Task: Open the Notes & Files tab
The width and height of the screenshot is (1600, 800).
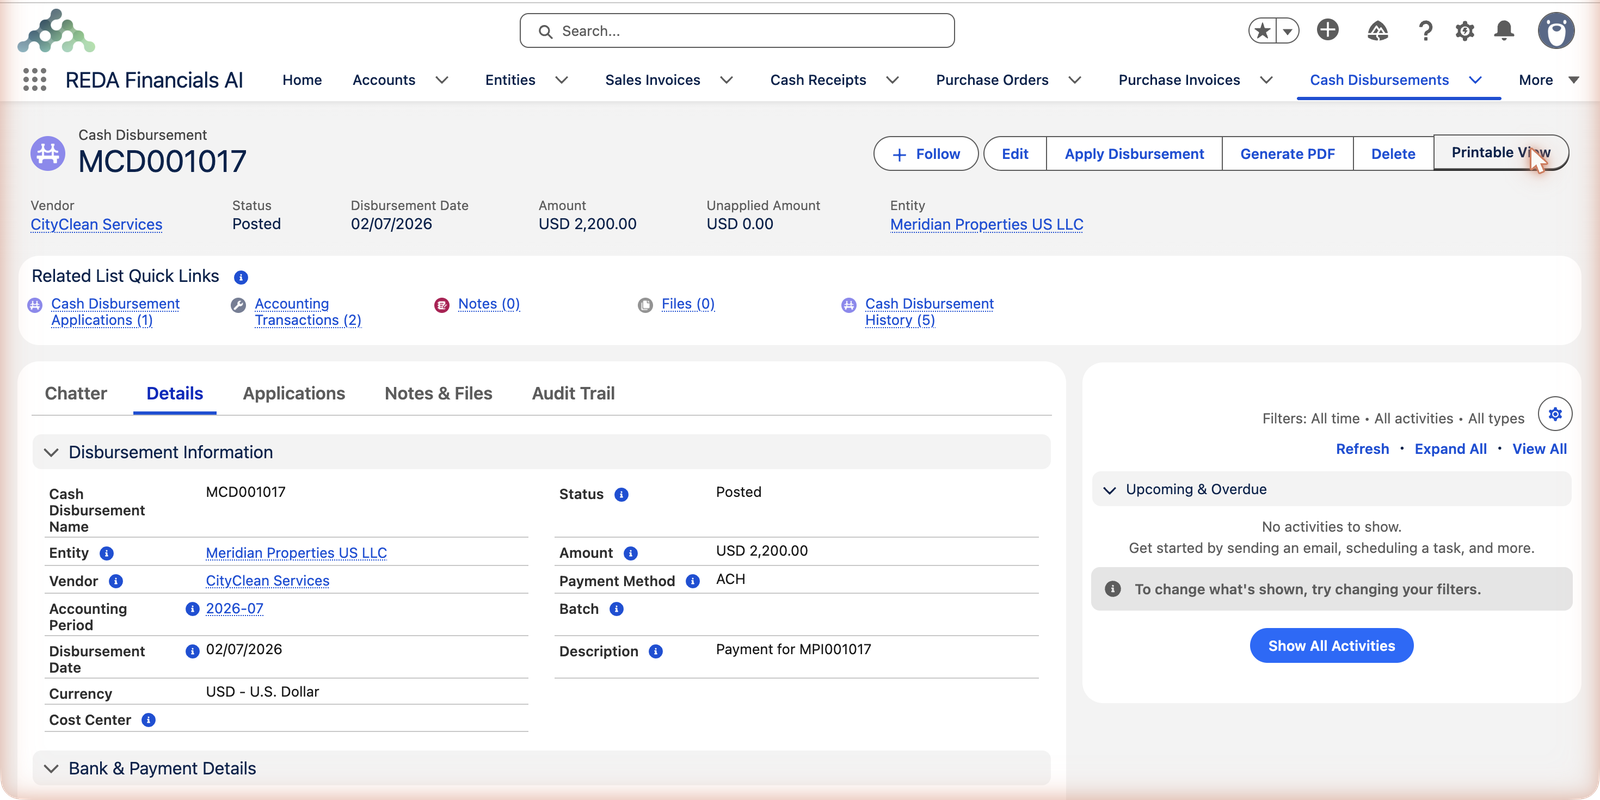Action: [438, 393]
